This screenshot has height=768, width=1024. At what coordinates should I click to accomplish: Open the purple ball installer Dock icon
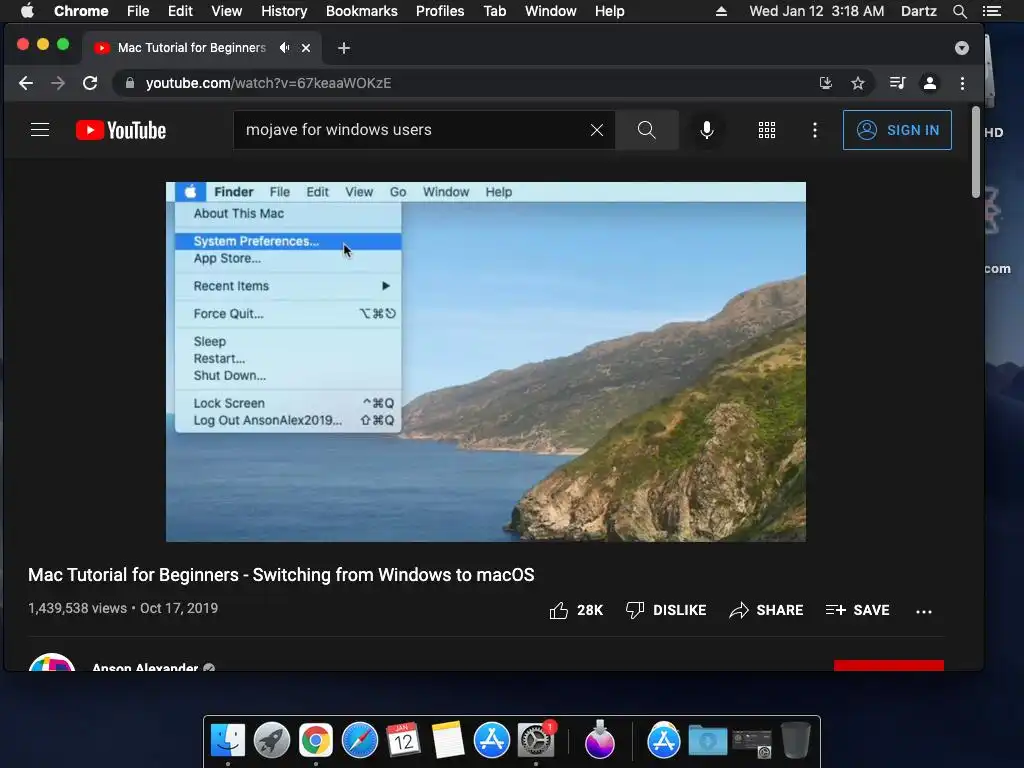[600, 739]
